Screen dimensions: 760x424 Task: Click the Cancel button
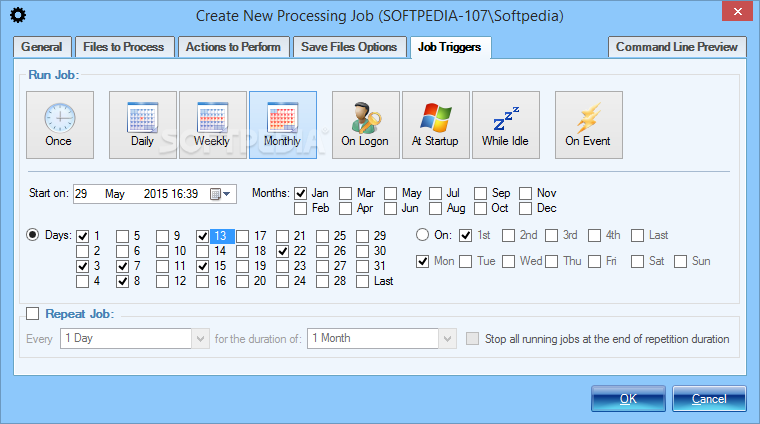(709, 398)
